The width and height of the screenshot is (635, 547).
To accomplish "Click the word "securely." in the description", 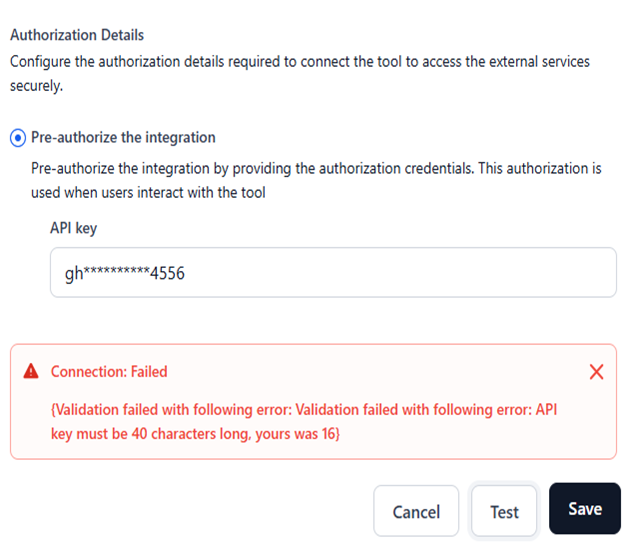I will [x=37, y=86].
